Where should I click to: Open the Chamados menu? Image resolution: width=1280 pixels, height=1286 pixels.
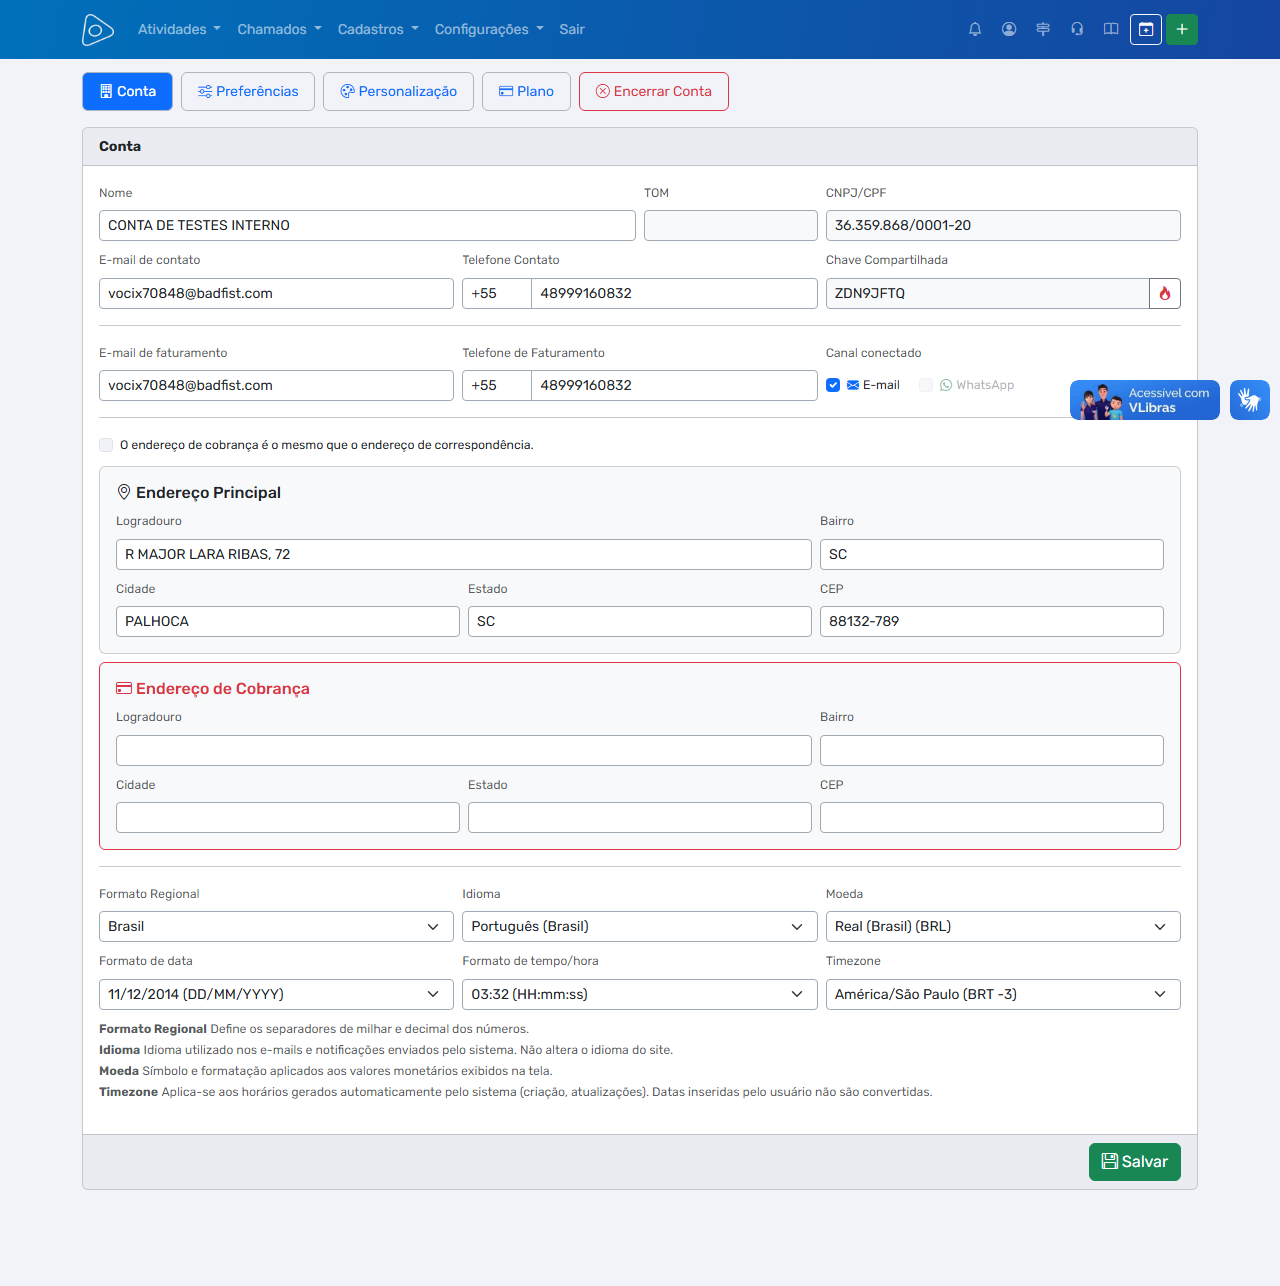pyautogui.click(x=279, y=29)
